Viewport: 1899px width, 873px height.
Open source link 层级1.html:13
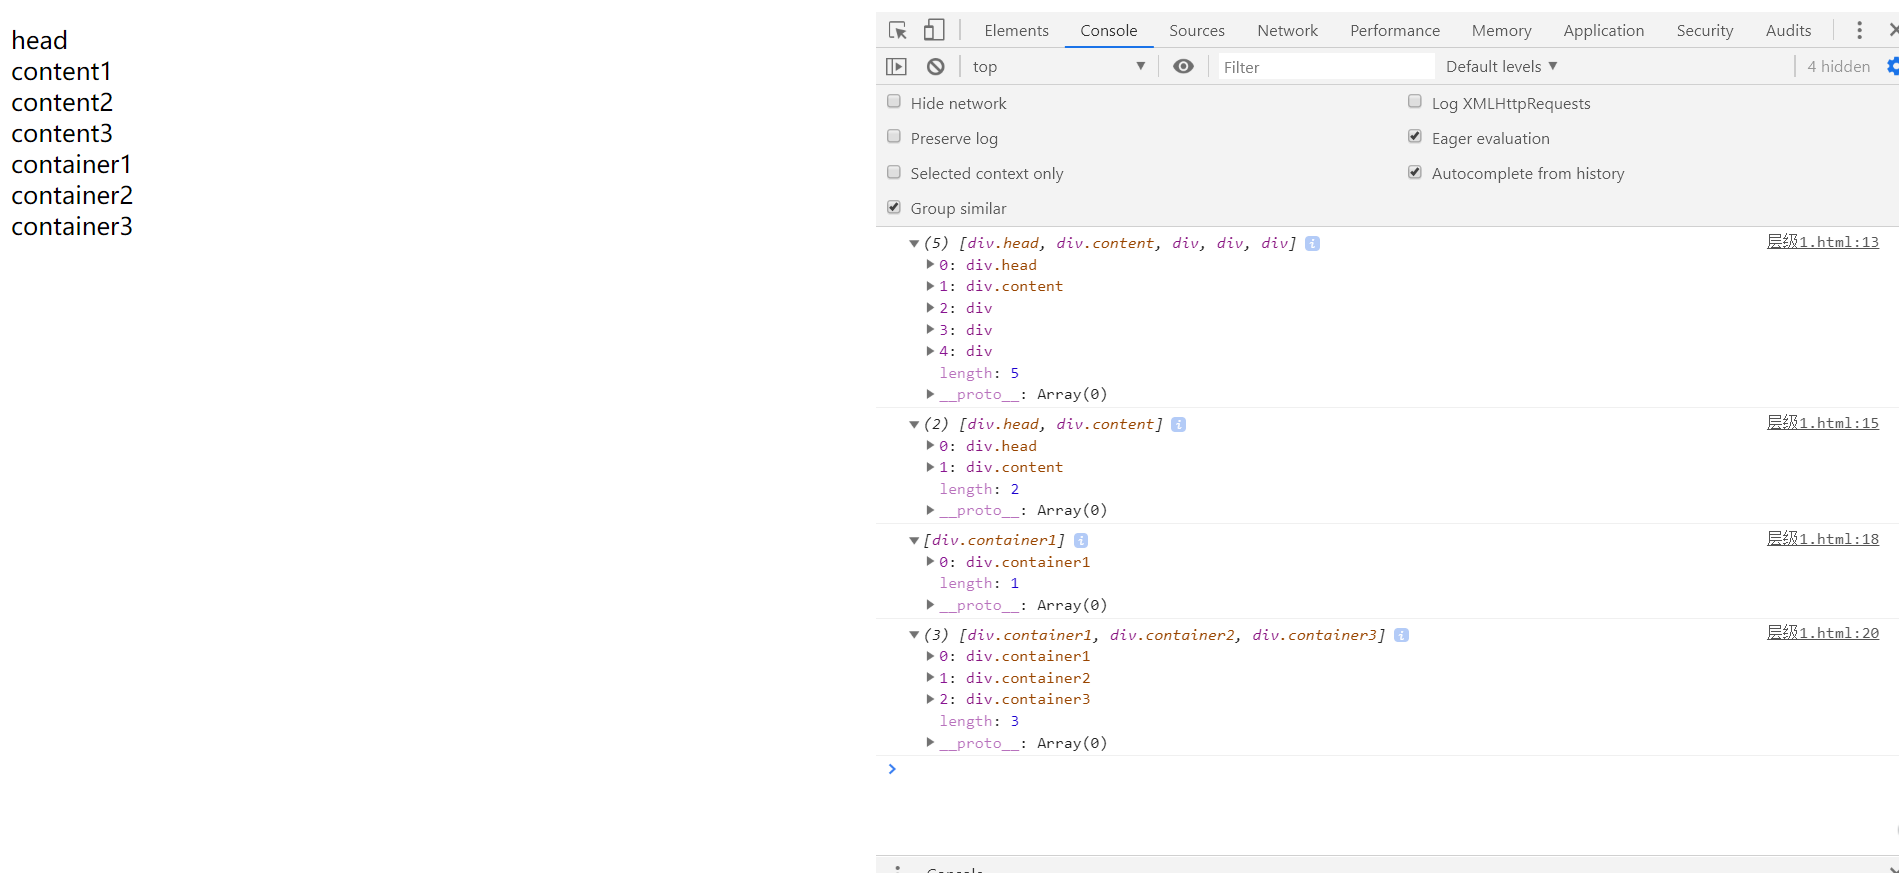[x=1822, y=242]
